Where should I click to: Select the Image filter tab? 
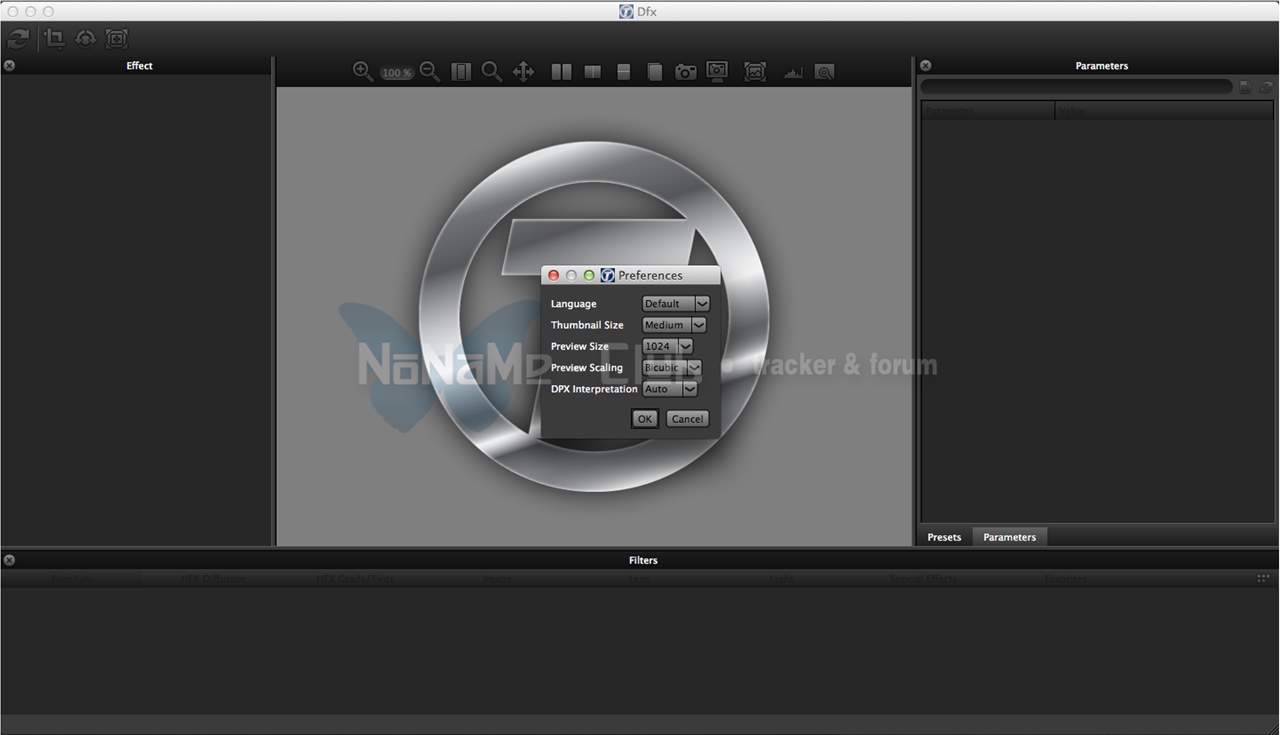coord(497,579)
